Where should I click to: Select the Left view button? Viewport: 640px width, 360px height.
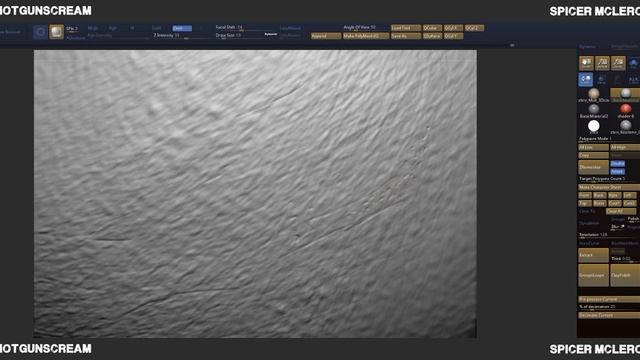point(629,196)
